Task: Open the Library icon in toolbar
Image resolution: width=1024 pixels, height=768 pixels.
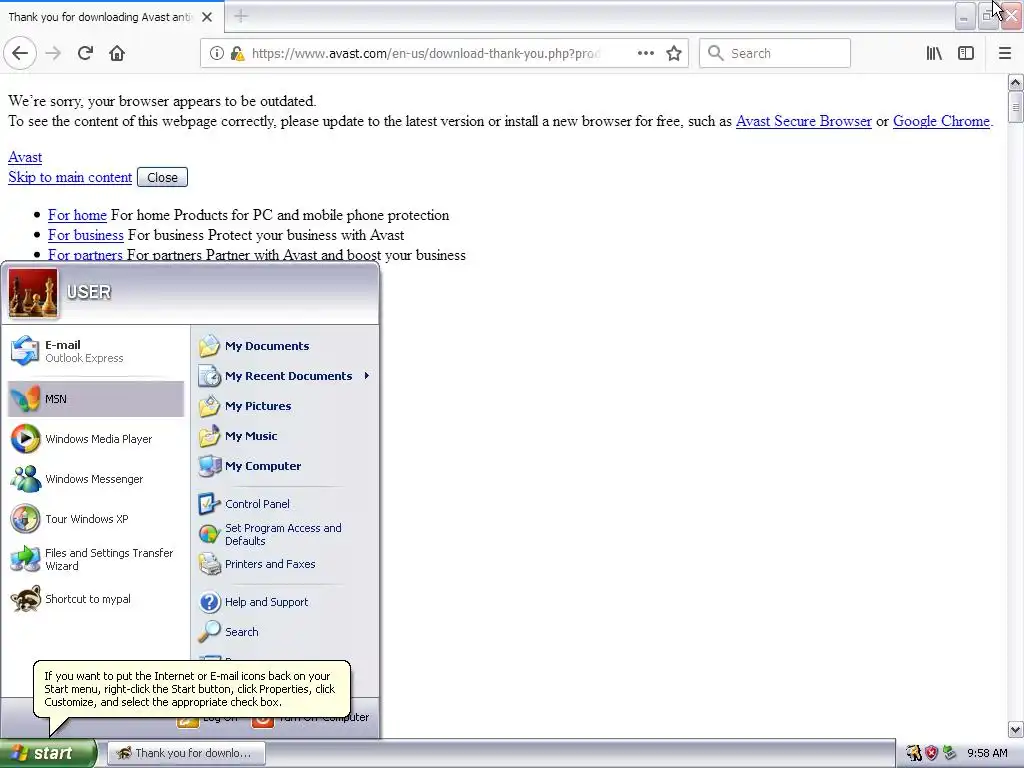Action: (934, 54)
